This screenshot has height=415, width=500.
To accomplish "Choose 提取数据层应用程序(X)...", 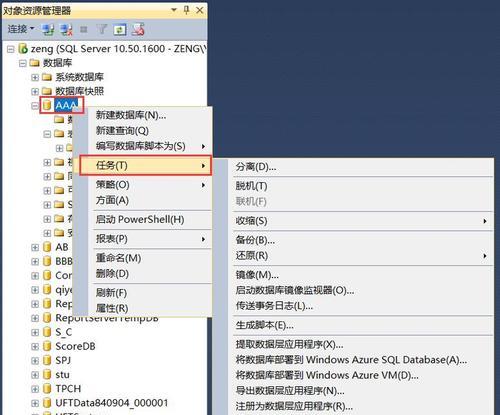I will point(289,344).
